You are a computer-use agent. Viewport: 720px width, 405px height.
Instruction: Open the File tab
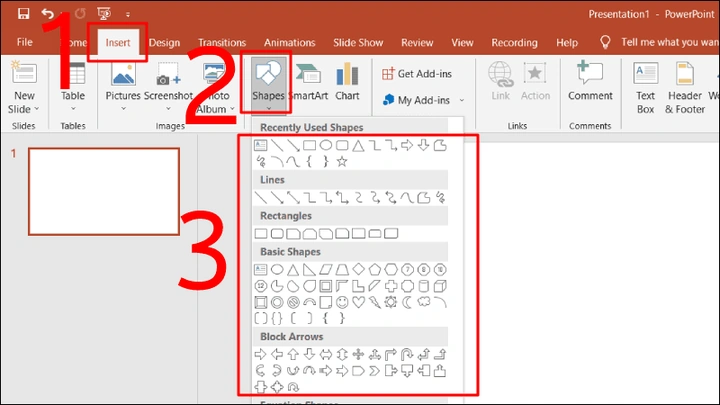24,42
